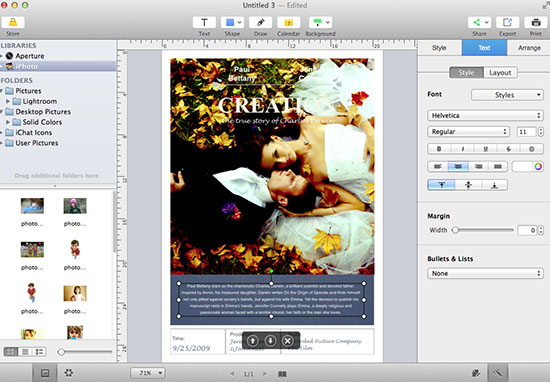Apply italic formatting to text
Screen dimensions: 550x382
tap(462, 149)
